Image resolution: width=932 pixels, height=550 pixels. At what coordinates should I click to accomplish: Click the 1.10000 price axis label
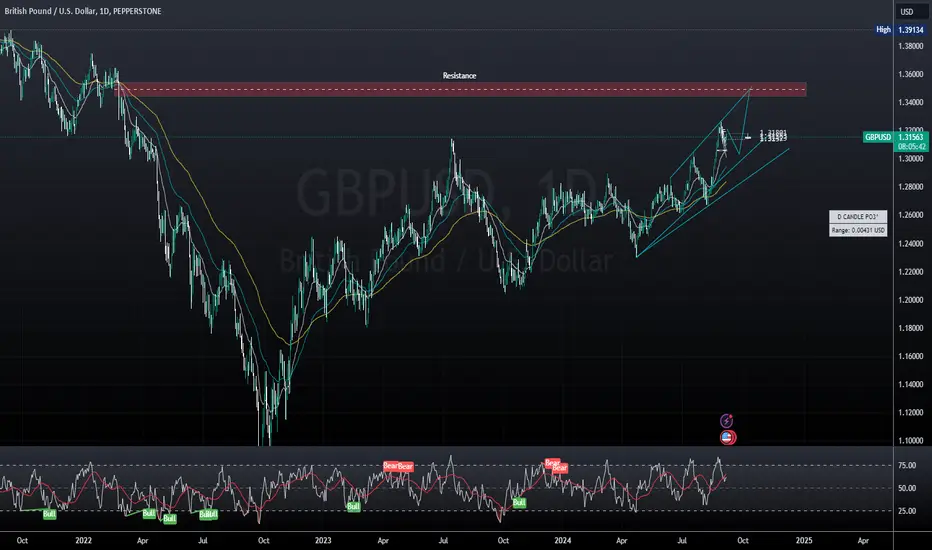[911, 441]
